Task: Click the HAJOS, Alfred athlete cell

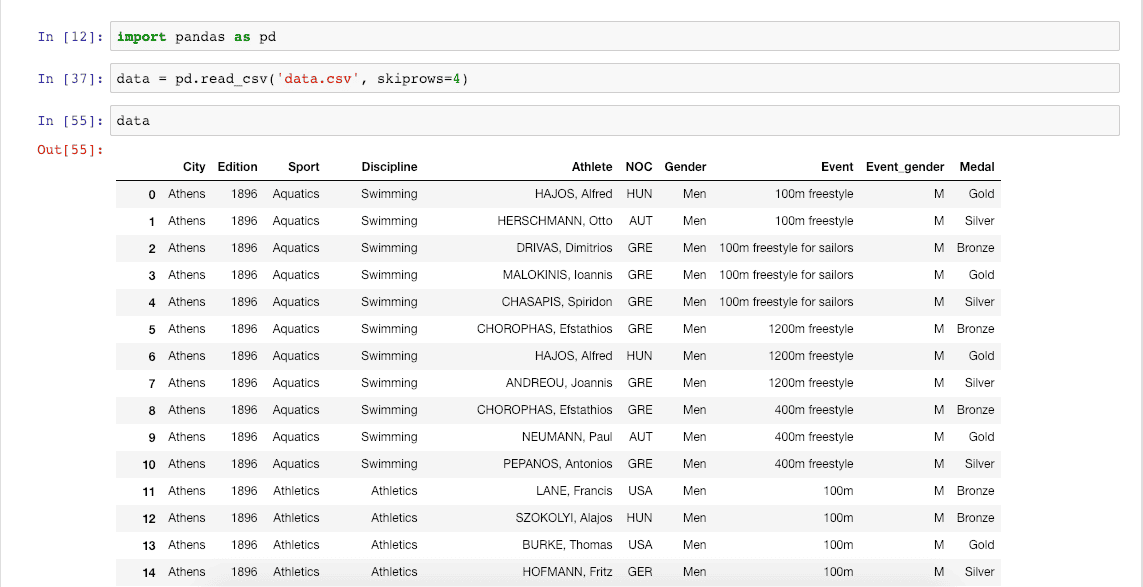Action: pyautogui.click(x=573, y=194)
